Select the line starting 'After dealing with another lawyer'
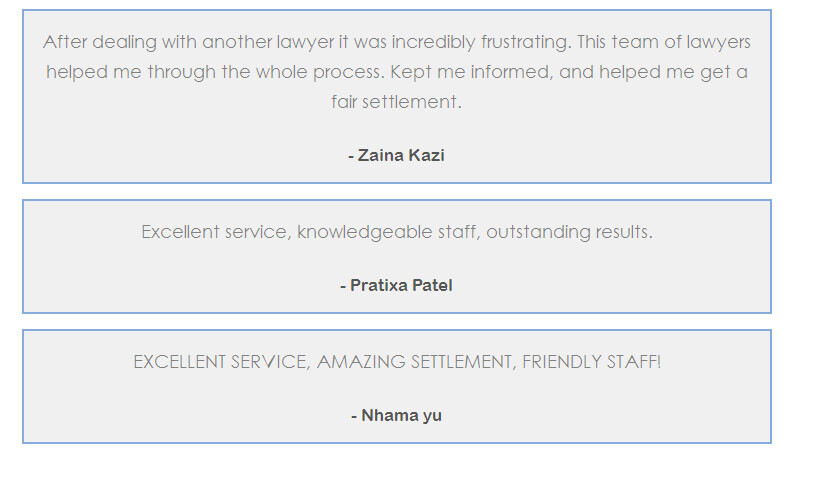Image resolution: width=832 pixels, height=500 pixels. pyautogui.click(x=396, y=42)
